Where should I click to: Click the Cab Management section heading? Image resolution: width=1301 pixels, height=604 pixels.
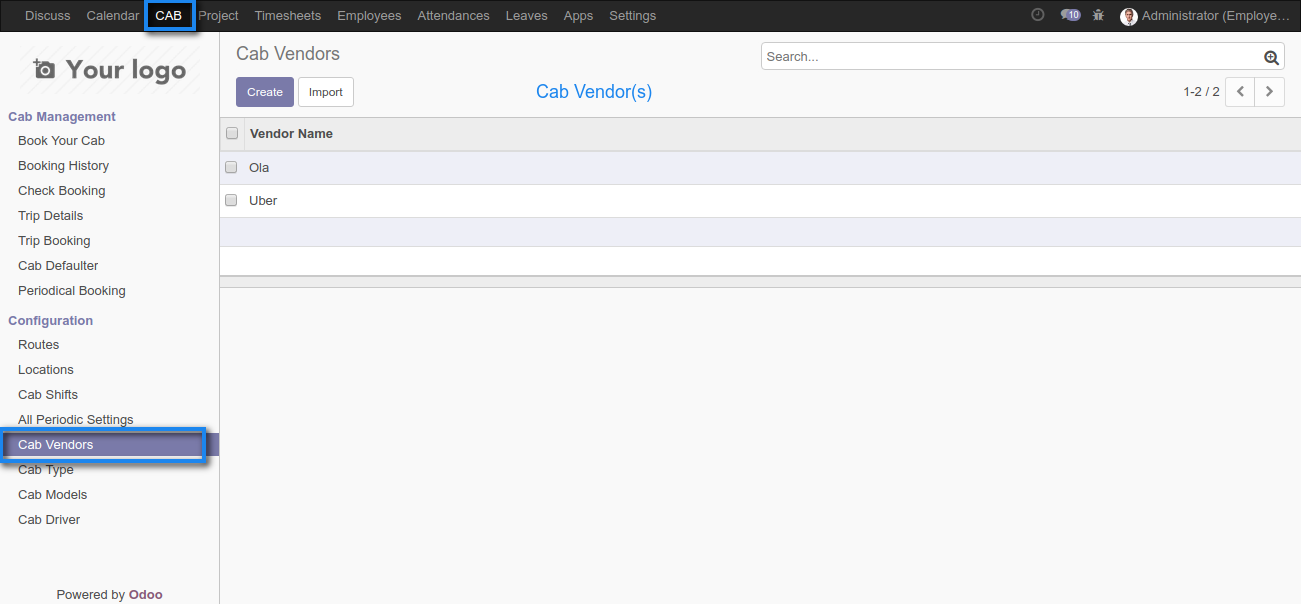click(x=62, y=117)
